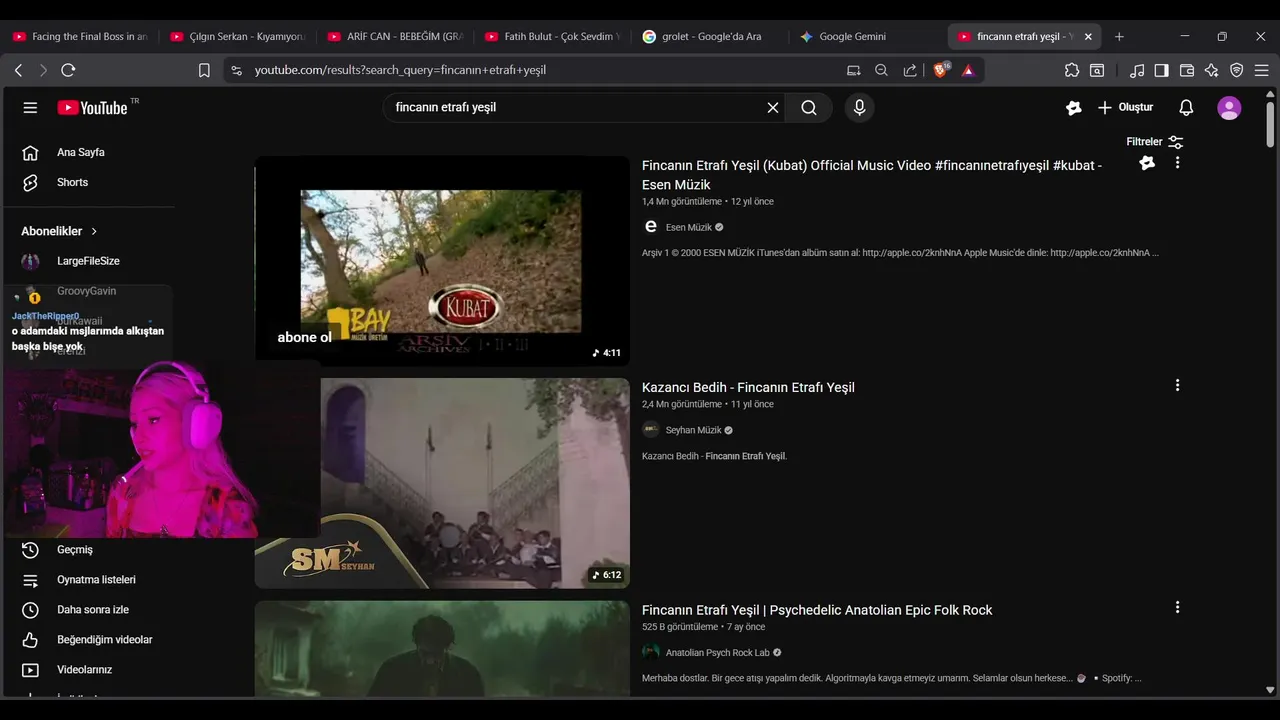
Task: Open more options for the Kazancı Bedih video
Action: tap(1177, 385)
